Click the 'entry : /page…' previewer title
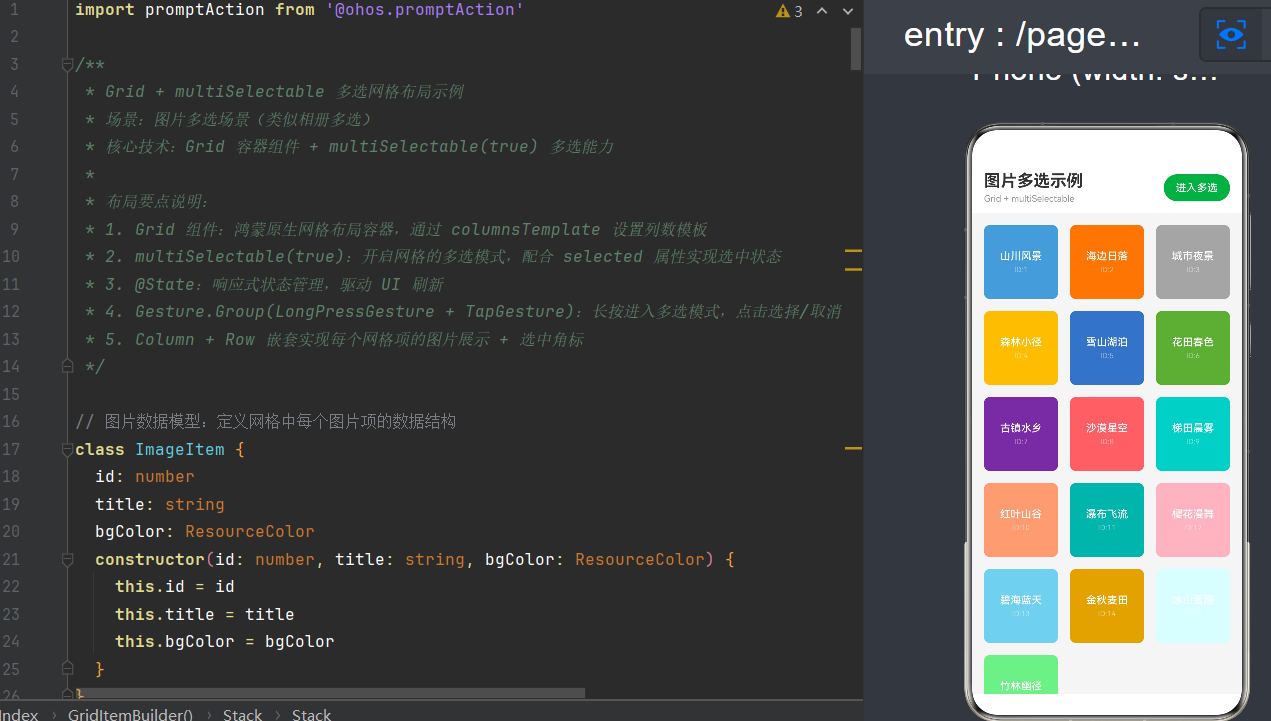 [x=1022, y=35]
